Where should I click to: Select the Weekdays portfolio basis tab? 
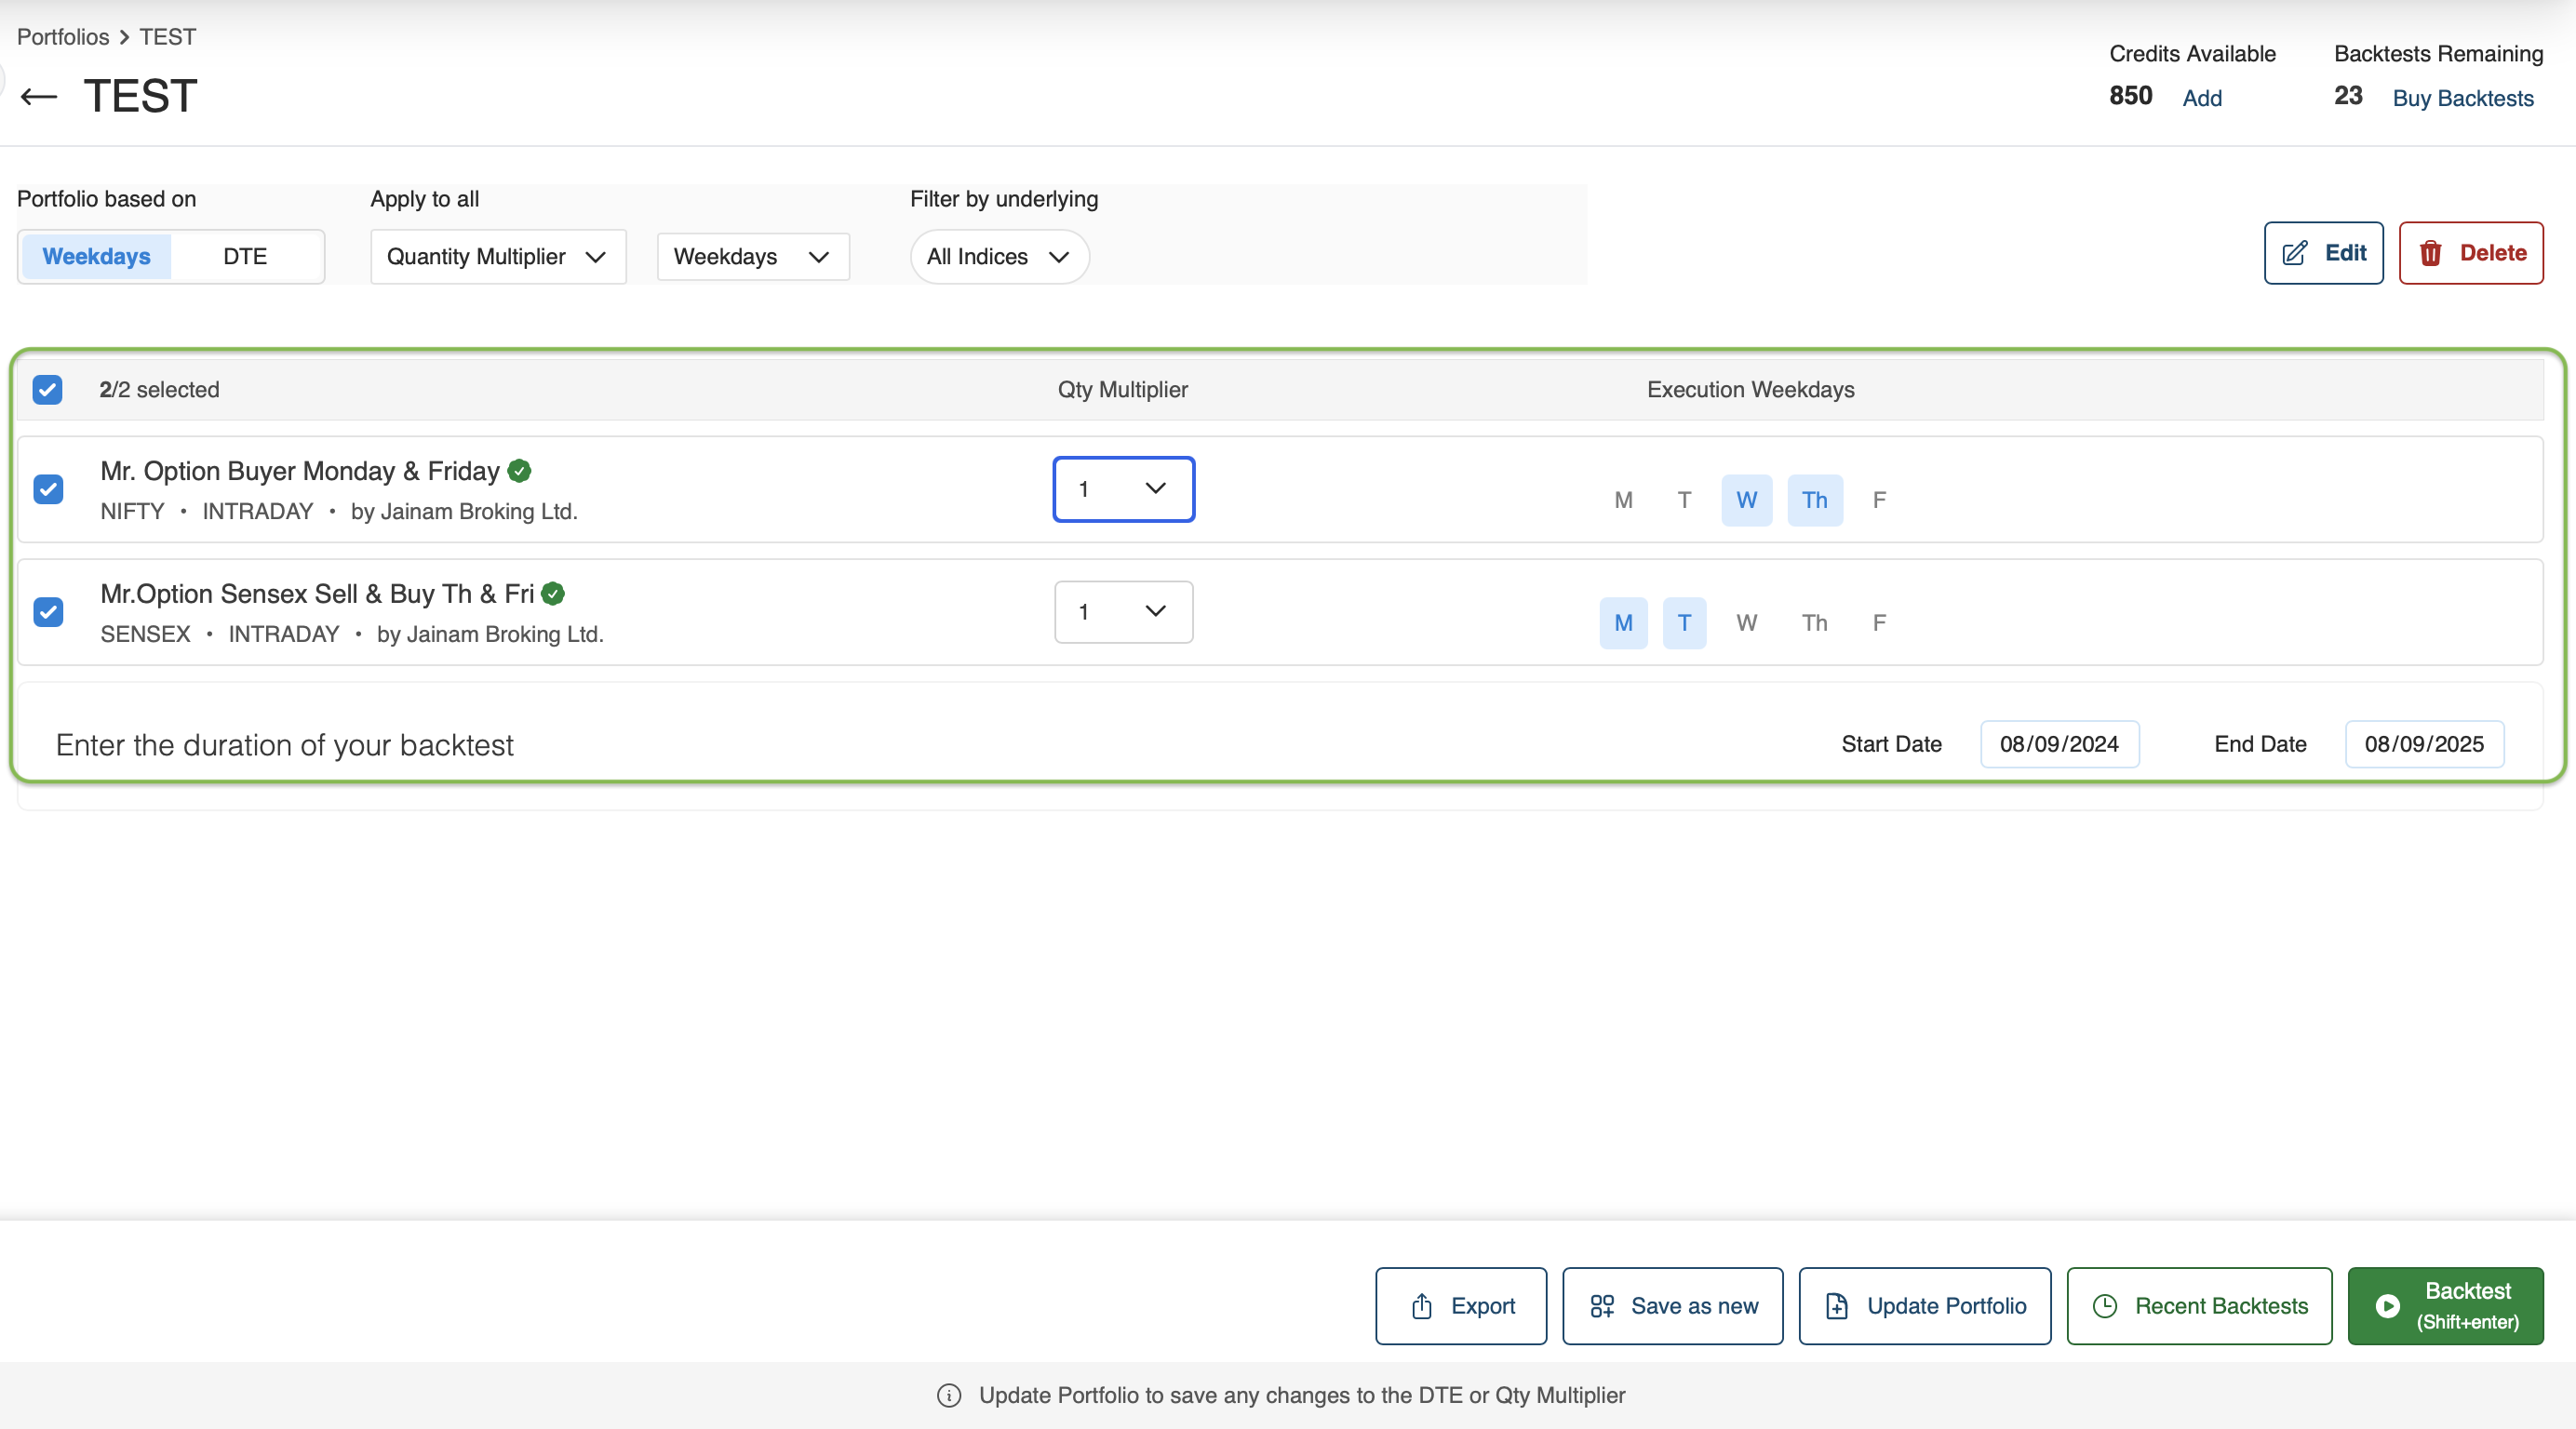(x=96, y=257)
